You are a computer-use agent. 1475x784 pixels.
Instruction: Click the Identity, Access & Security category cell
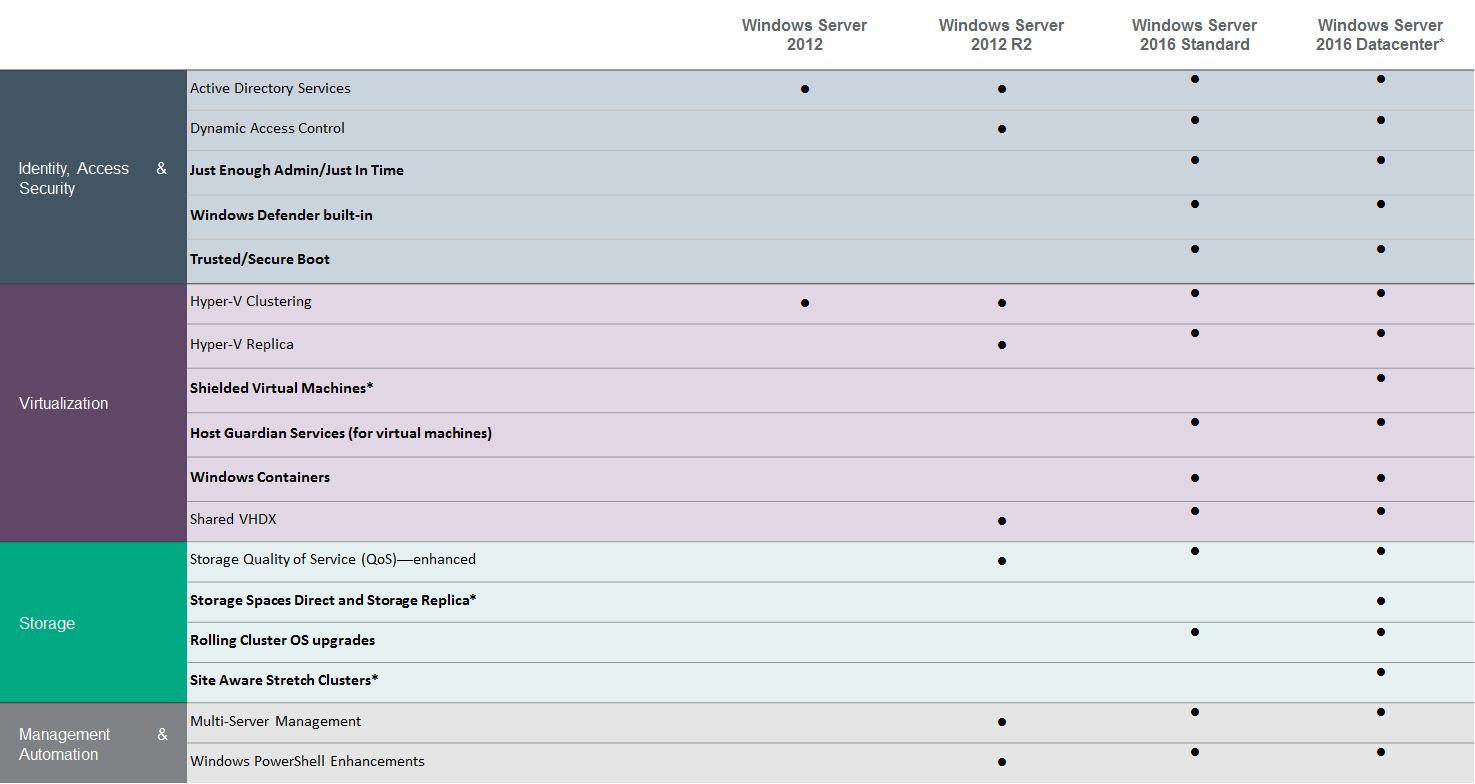click(x=93, y=178)
